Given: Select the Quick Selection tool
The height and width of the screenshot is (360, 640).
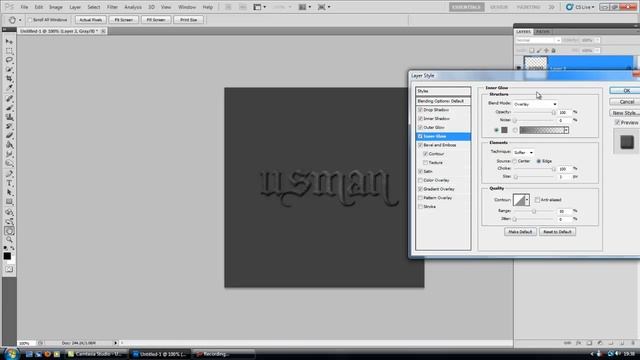Looking at the screenshot, I should tap(9, 69).
